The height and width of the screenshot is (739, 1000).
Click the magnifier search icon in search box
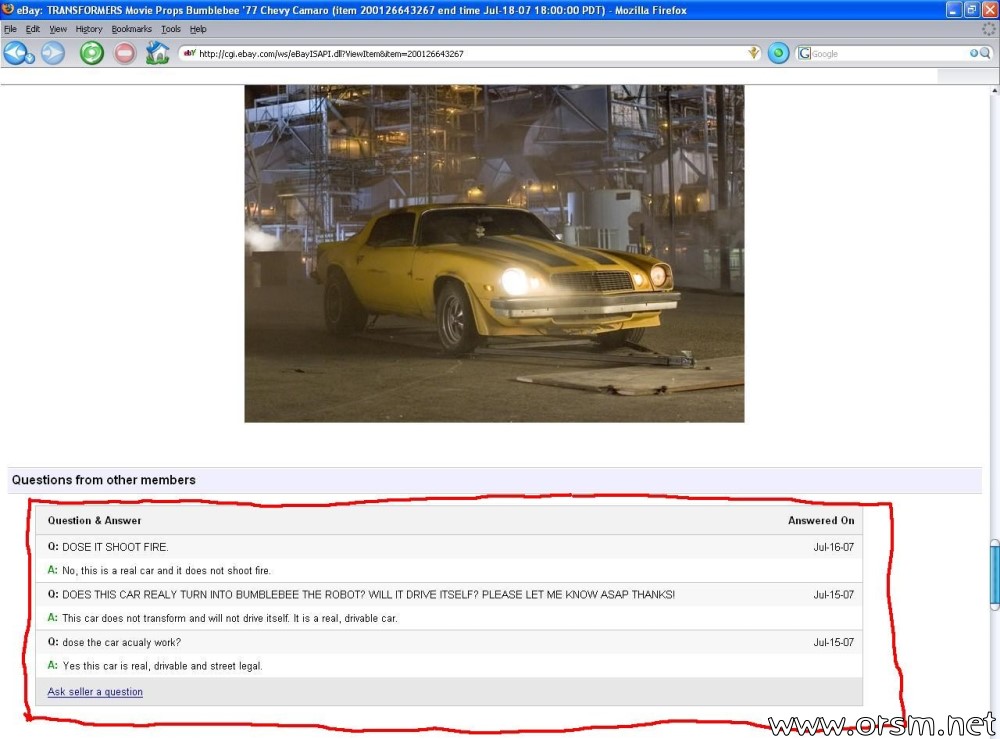point(985,54)
